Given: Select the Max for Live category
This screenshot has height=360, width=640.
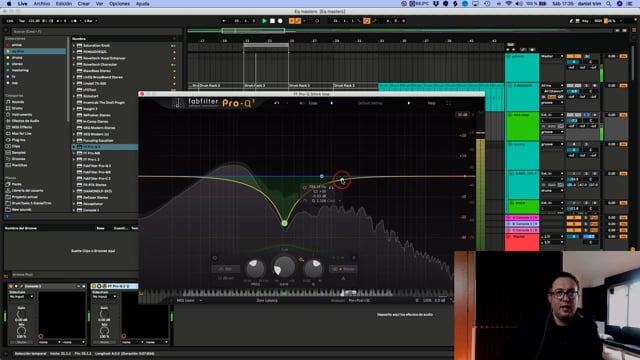Looking at the screenshot, I should click(21, 133).
